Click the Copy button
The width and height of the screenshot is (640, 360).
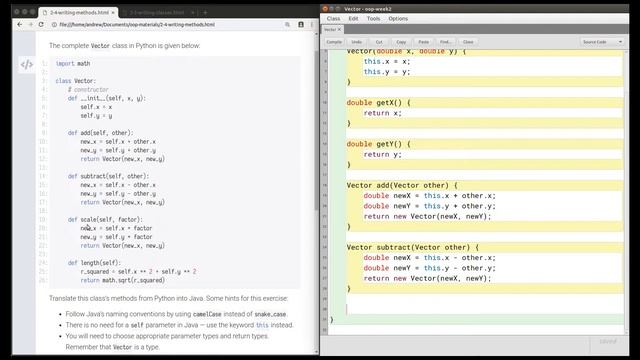pyautogui.click(x=401, y=42)
